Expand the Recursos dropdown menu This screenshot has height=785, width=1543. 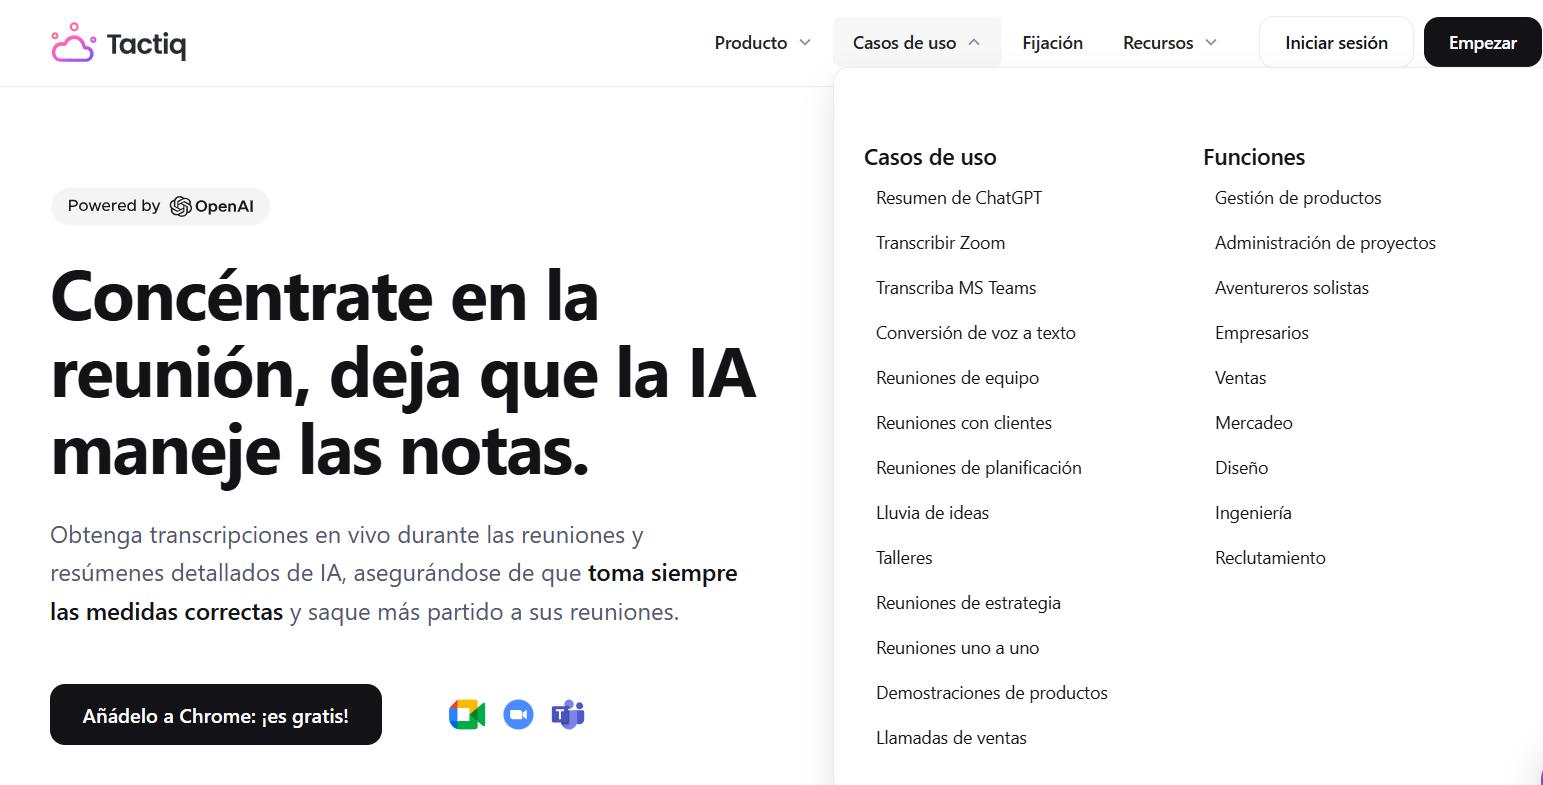[x=1170, y=43]
